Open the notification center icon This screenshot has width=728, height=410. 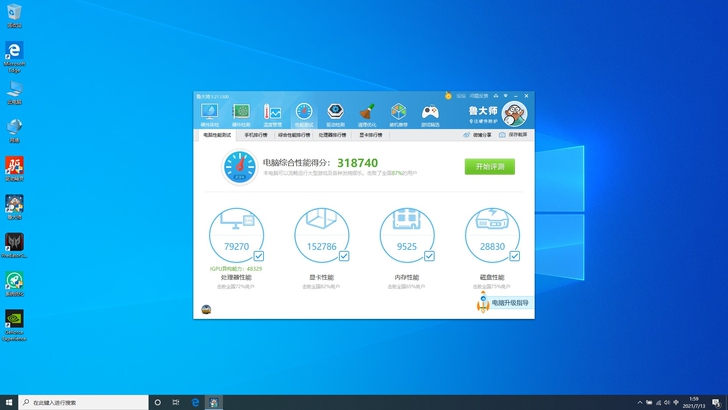click(x=717, y=403)
